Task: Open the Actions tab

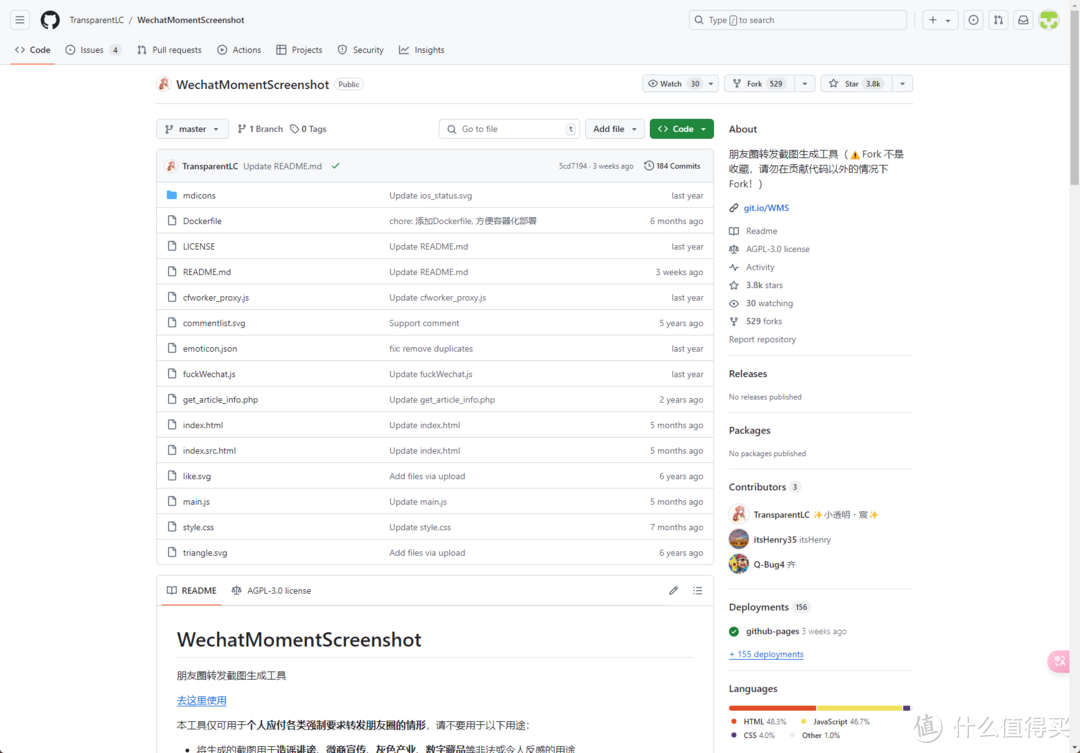Action: tap(239, 50)
